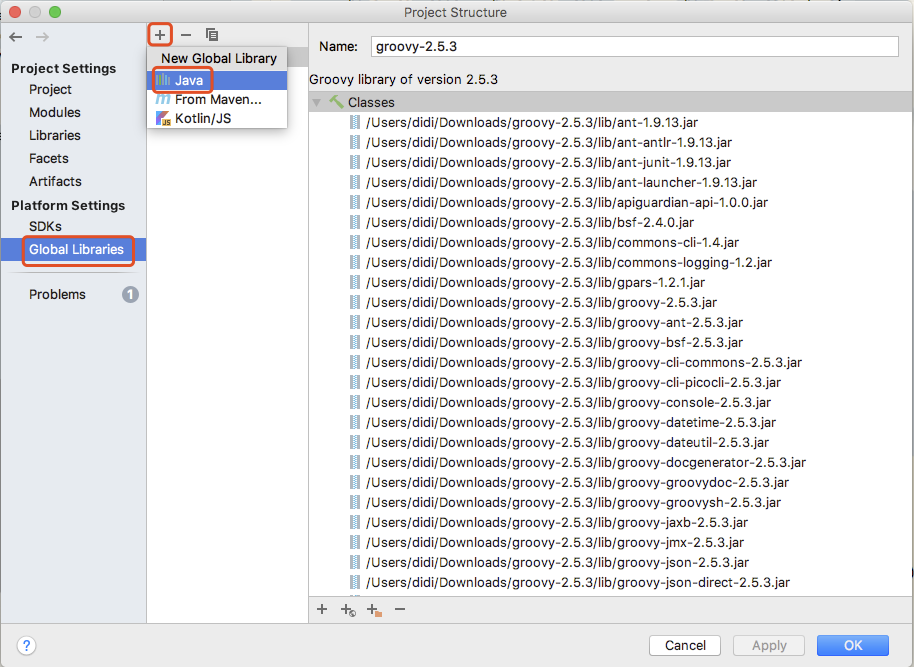Select commons-cli-1.4.jar row
Screen dimensions: 914x667
[610, 243]
